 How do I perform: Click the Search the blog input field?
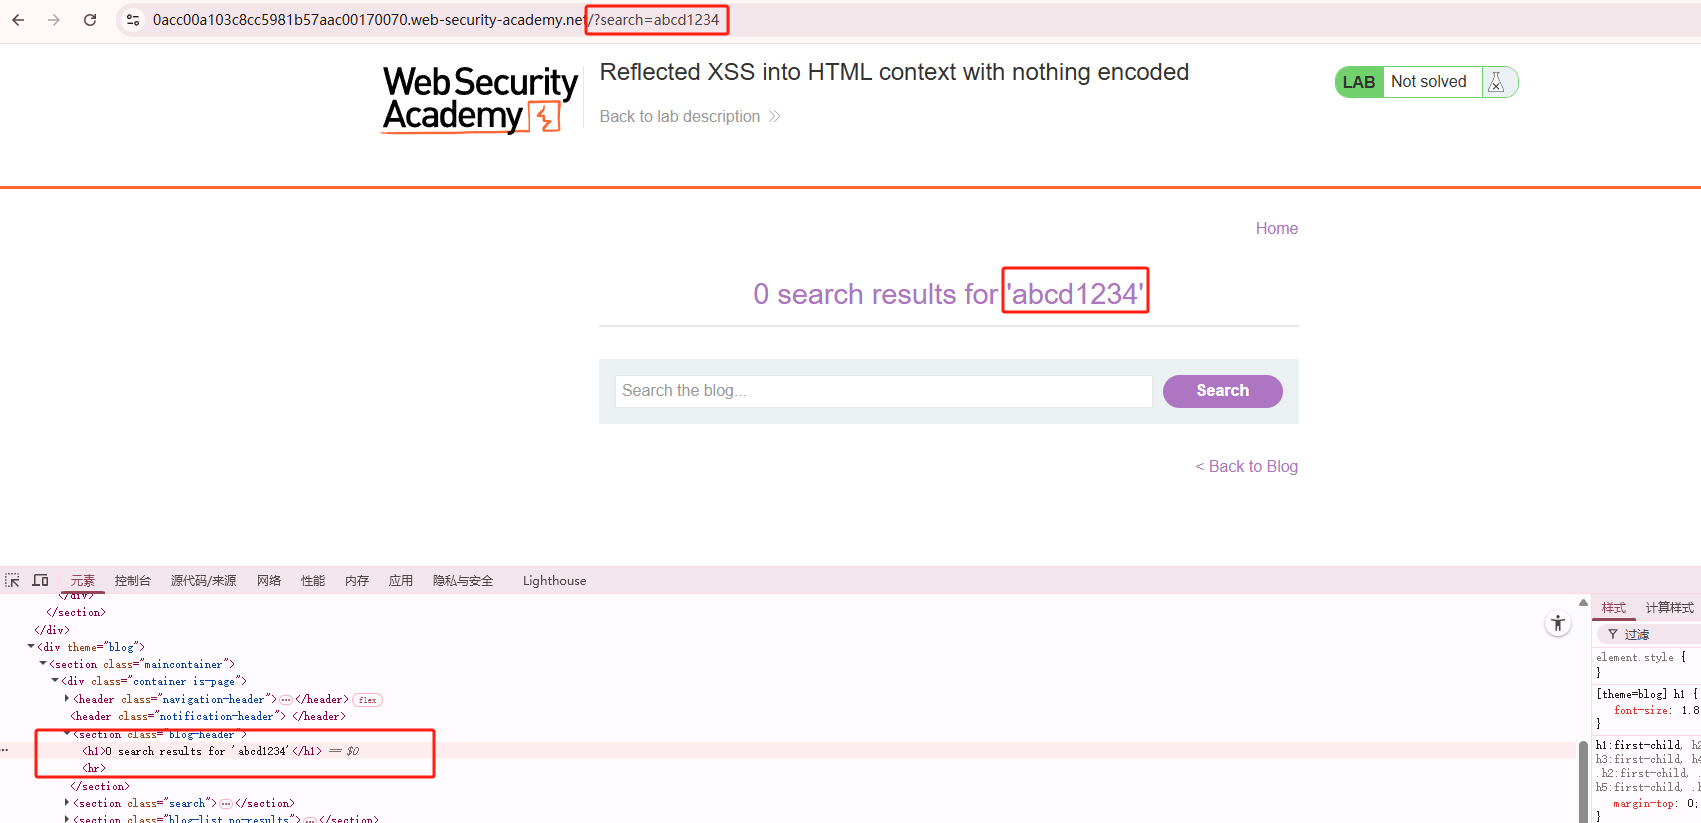click(x=884, y=391)
